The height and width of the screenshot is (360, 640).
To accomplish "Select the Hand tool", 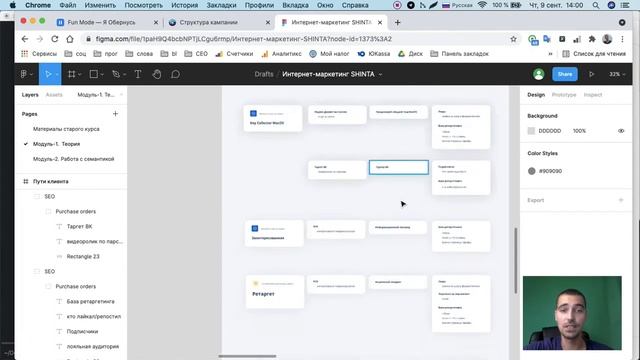I will click(x=157, y=74).
